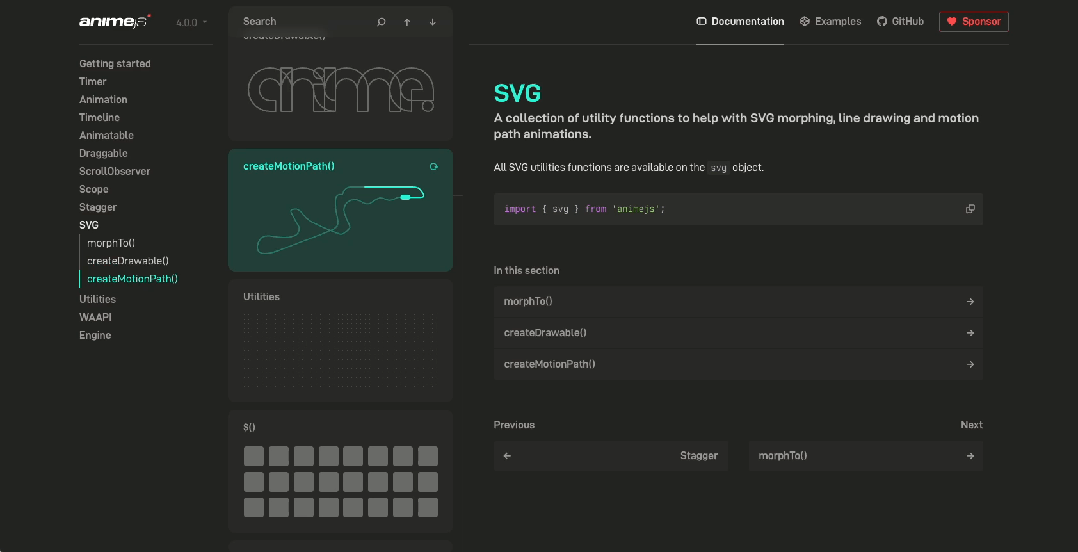
Task: Click 'In this section' label
Action: click(x=527, y=271)
